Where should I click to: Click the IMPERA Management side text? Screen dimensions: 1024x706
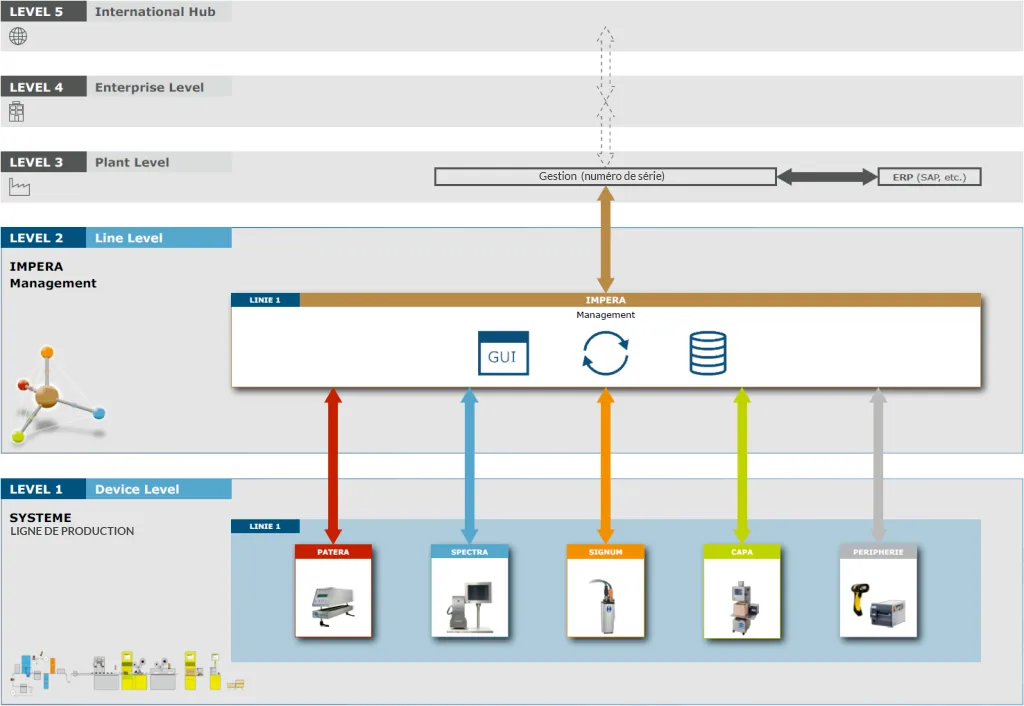click(x=53, y=275)
